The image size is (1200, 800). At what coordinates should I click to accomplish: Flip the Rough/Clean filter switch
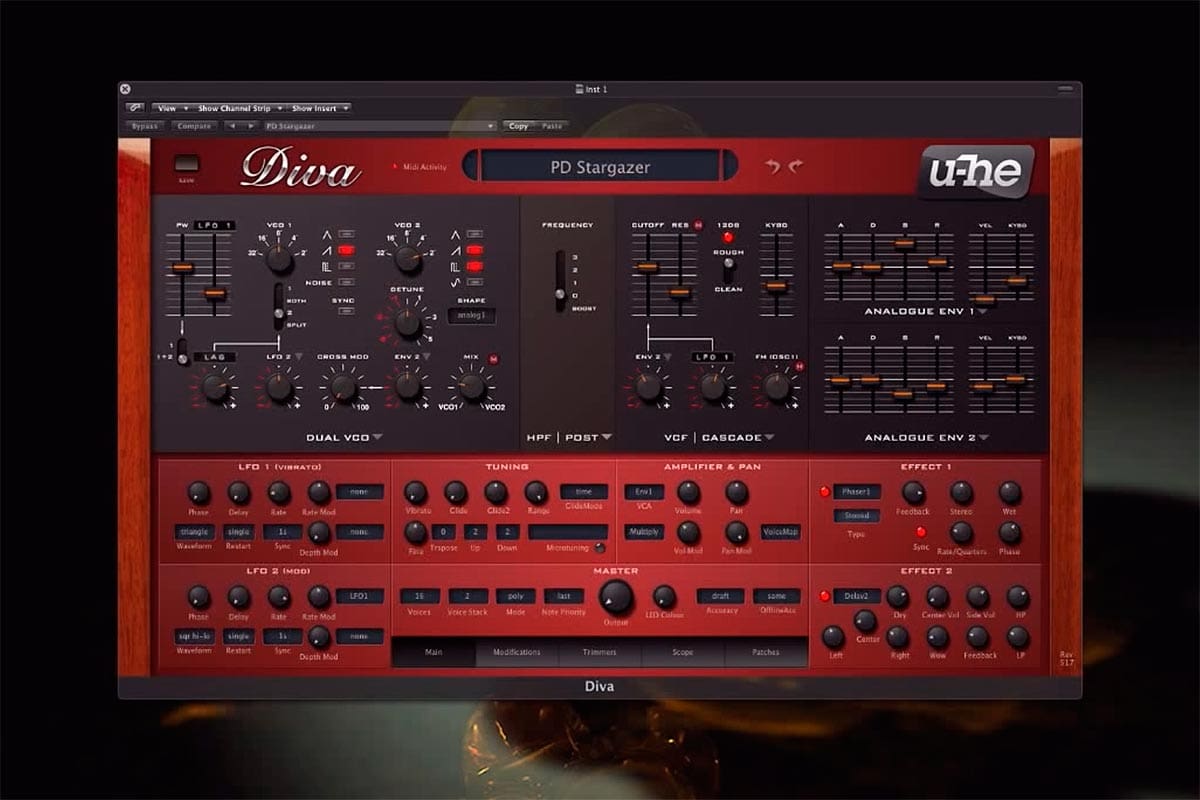(728, 270)
